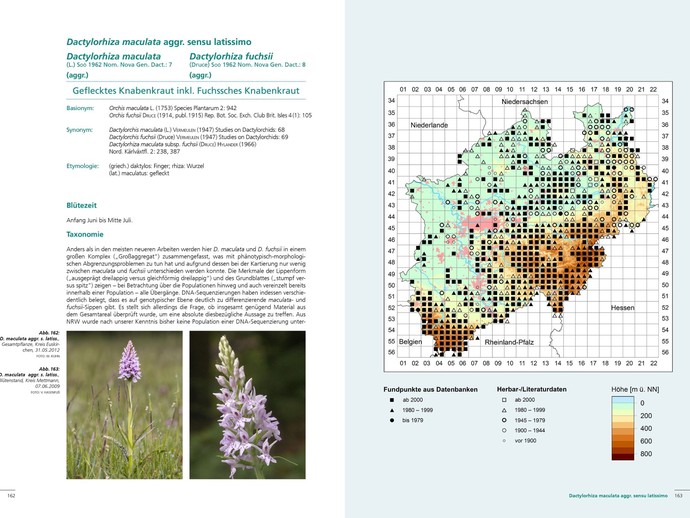Click the bold open circle symbol for '1945 – 1979'

click(x=504, y=420)
